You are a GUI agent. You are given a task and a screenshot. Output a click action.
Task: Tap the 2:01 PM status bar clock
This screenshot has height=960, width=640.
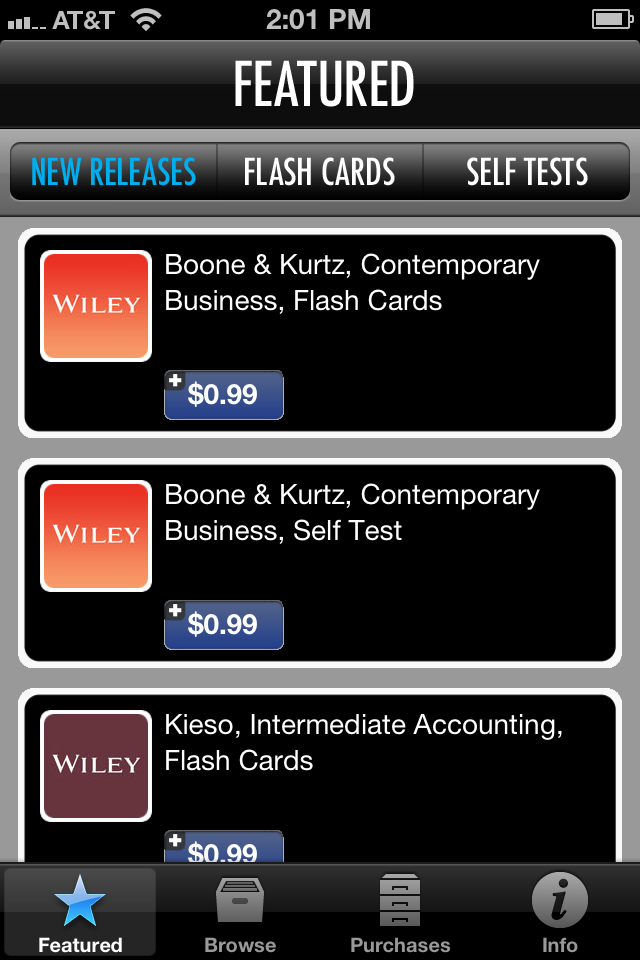coord(320,19)
